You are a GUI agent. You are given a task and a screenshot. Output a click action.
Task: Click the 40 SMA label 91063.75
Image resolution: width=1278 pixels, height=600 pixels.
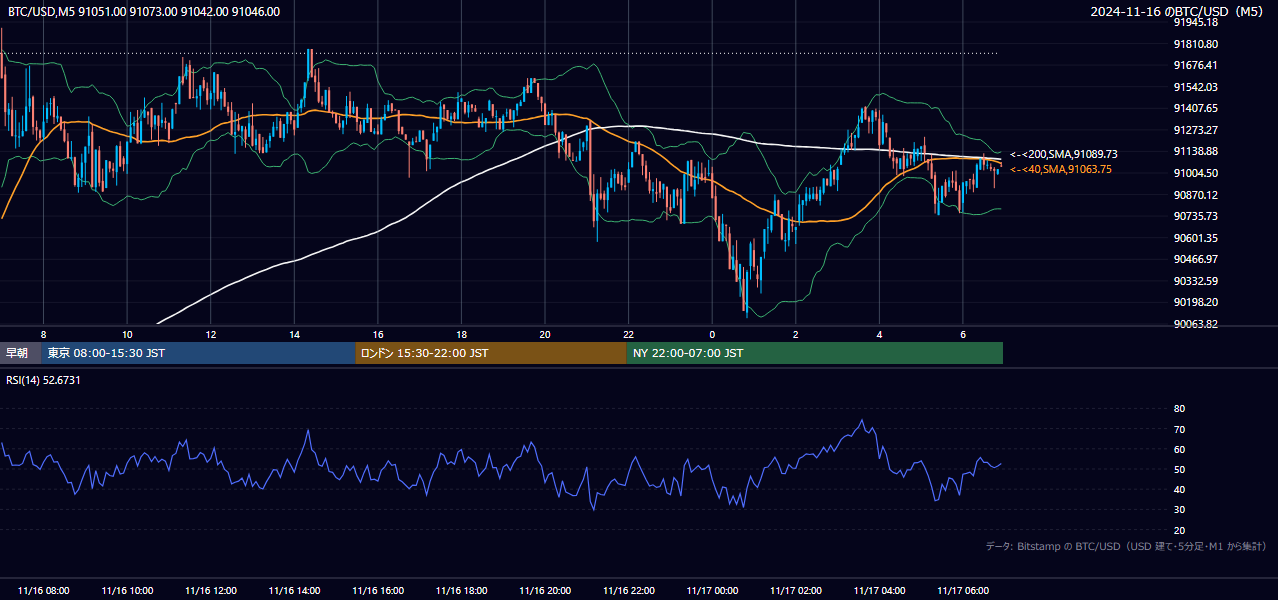pos(1061,169)
